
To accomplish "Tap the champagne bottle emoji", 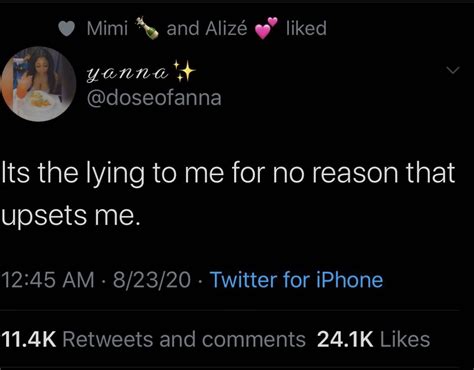I will pos(147,28).
